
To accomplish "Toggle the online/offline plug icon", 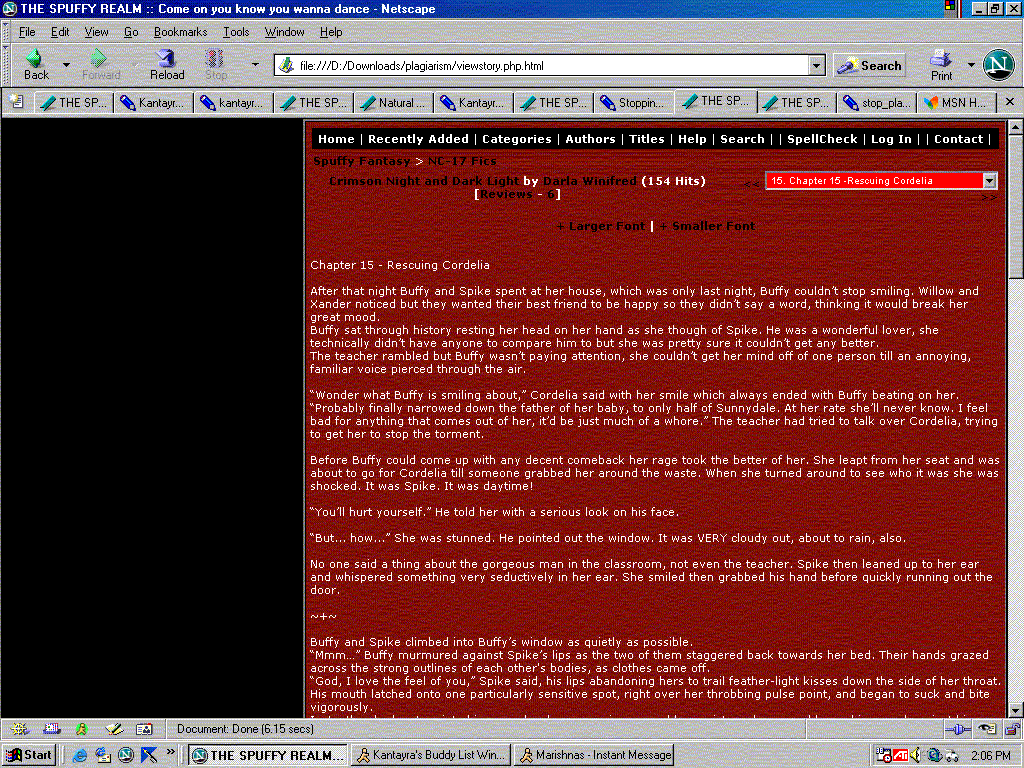I will [958, 729].
